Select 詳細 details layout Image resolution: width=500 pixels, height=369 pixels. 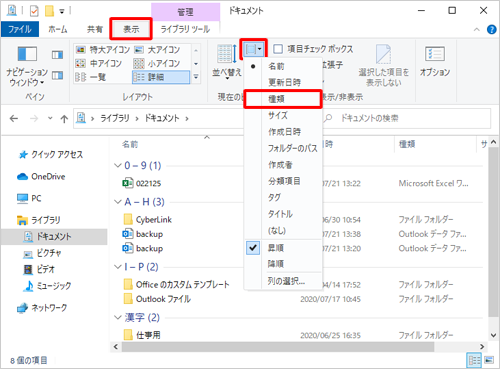(x=161, y=77)
